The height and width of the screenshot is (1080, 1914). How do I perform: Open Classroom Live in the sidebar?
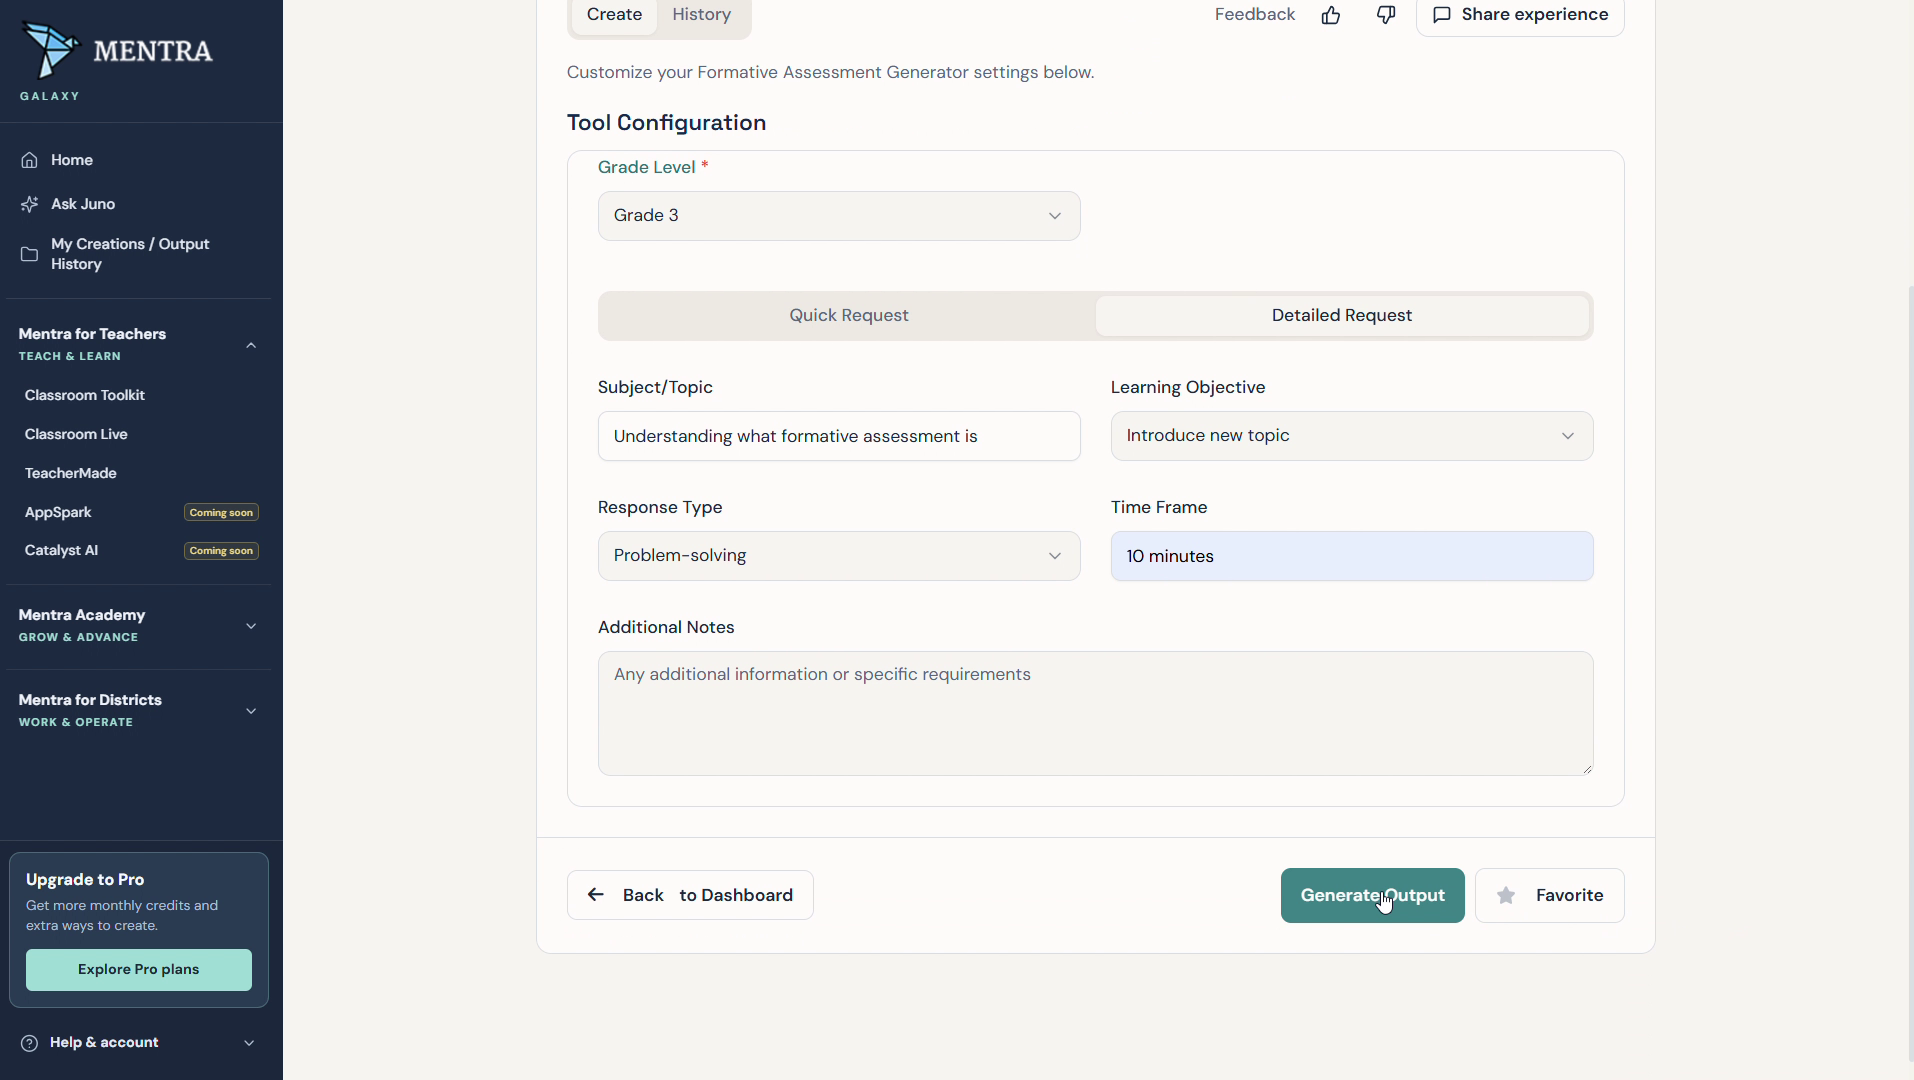(x=76, y=434)
